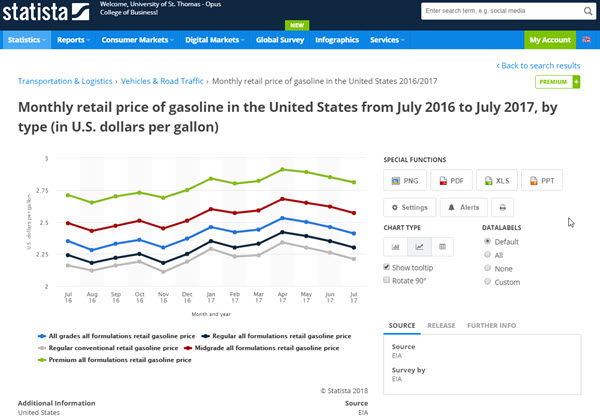
Task: Uncheck the Show tooltip checkbox
Action: [388, 268]
